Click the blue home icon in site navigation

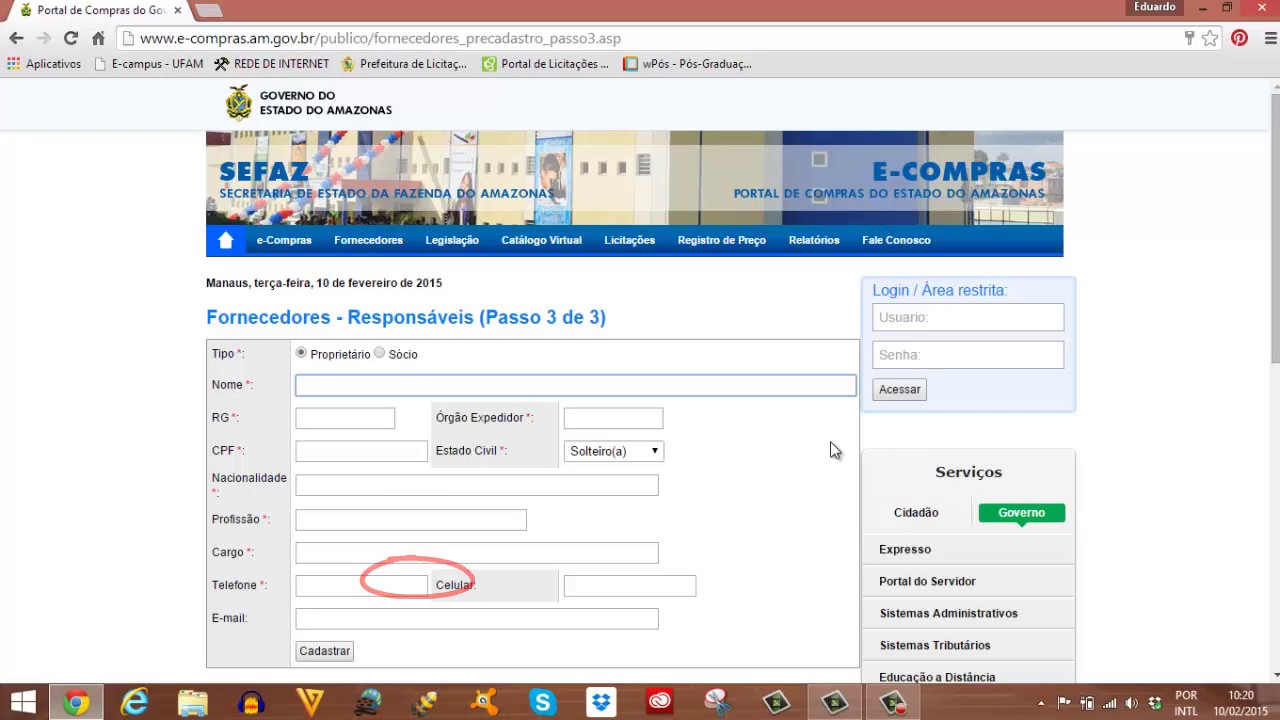[x=225, y=240]
